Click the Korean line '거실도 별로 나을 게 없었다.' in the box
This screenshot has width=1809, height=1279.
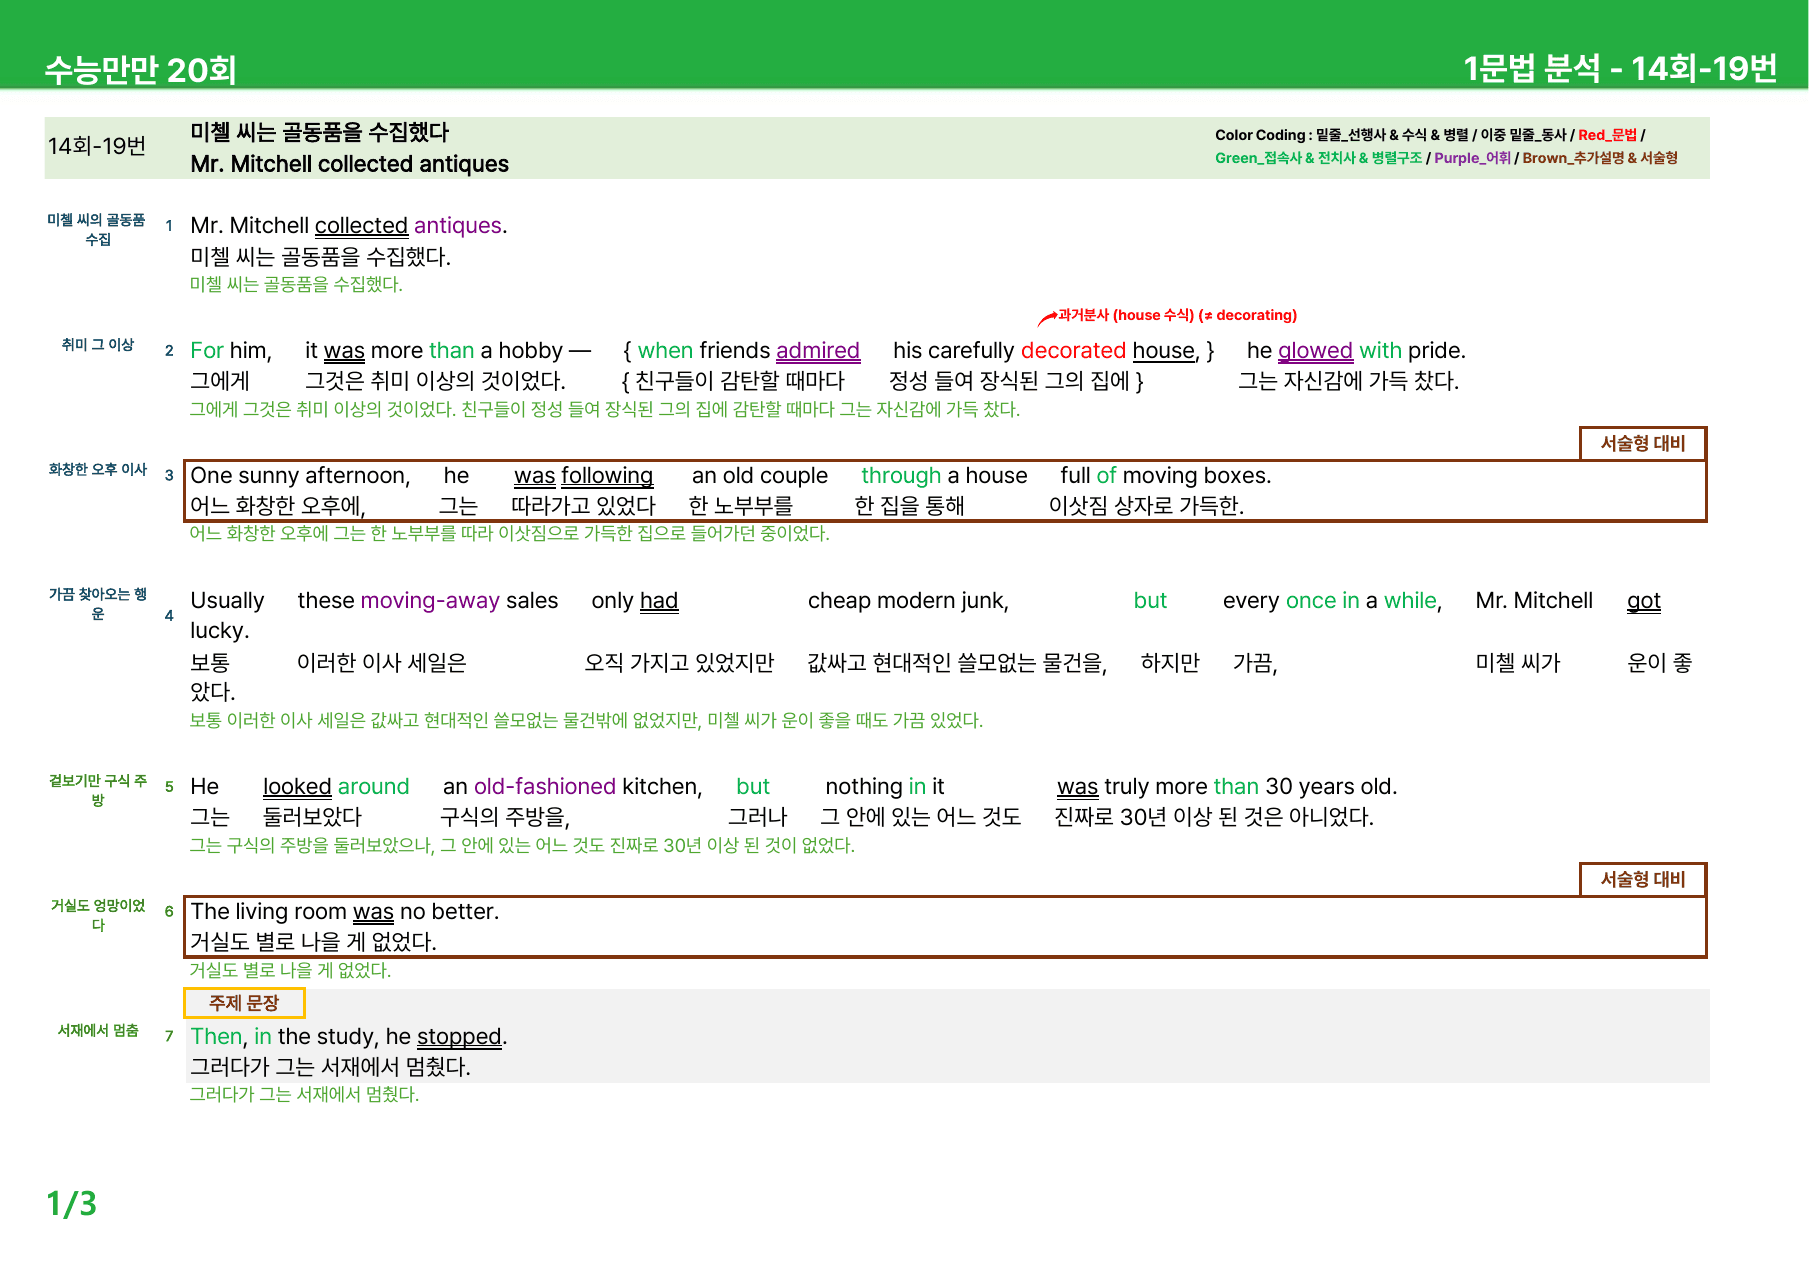coord(313,942)
